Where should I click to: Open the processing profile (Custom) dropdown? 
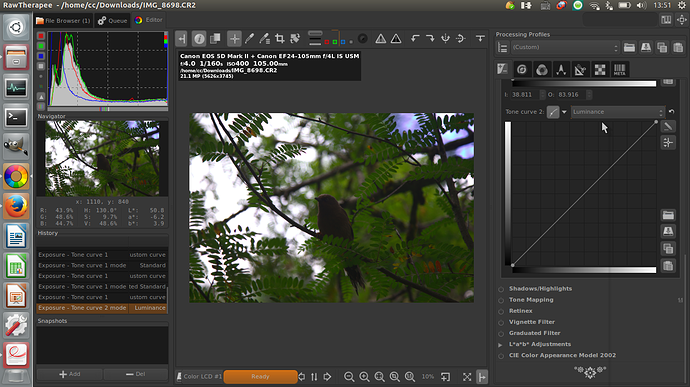coord(565,47)
